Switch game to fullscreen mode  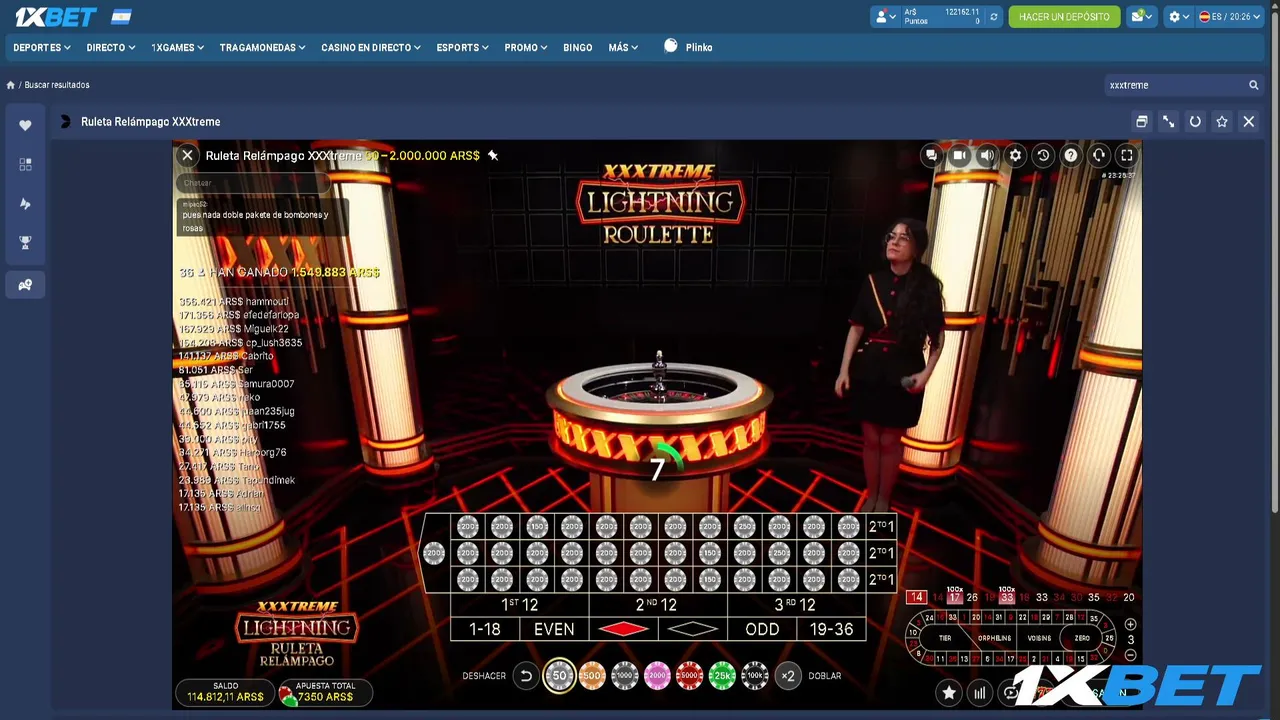click(x=1127, y=155)
